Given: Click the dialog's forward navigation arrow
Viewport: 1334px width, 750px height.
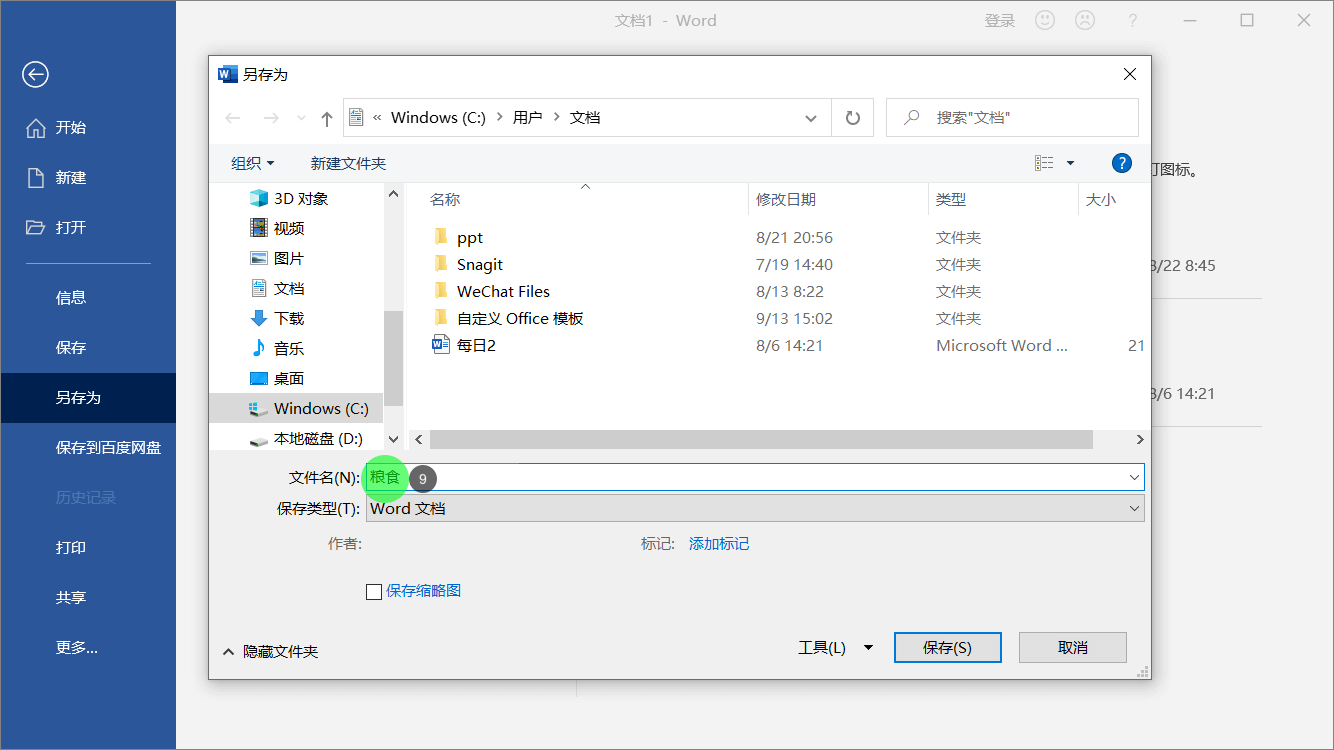Looking at the screenshot, I should click(271, 118).
